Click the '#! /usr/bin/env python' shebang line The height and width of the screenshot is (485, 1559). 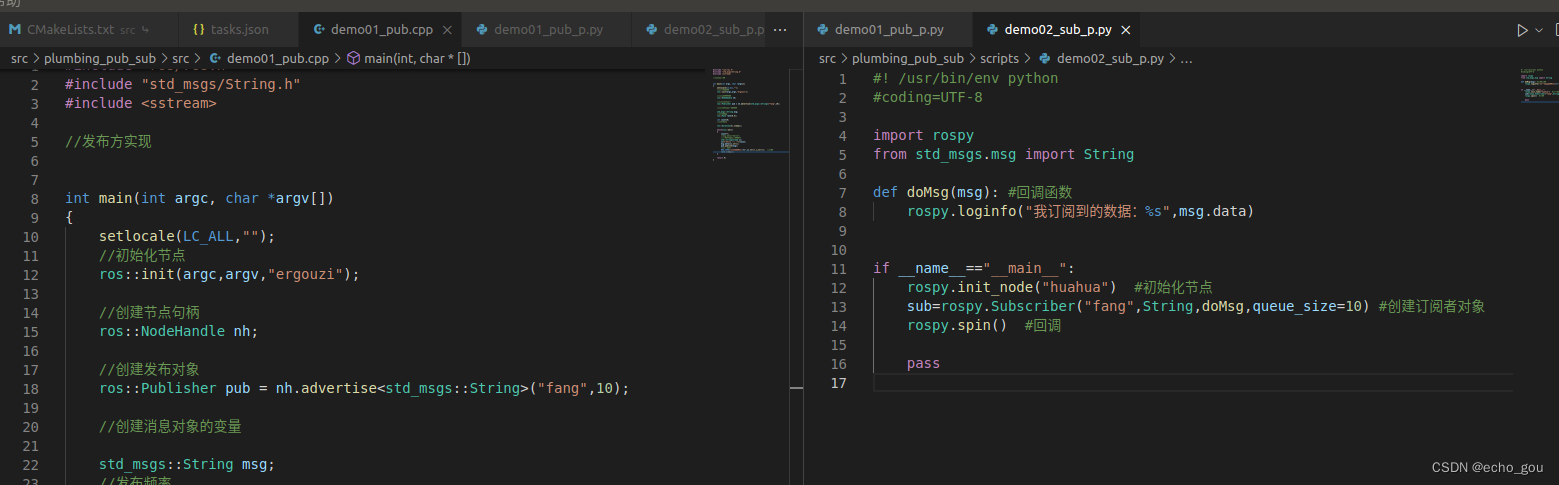[965, 78]
